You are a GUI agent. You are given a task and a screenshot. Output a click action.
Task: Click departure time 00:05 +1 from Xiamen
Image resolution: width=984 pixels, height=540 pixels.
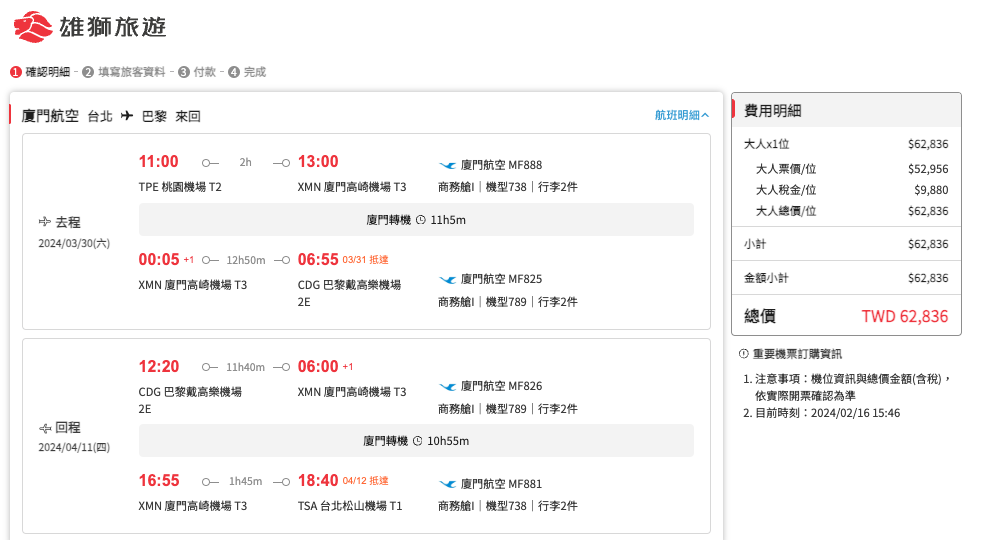point(166,259)
